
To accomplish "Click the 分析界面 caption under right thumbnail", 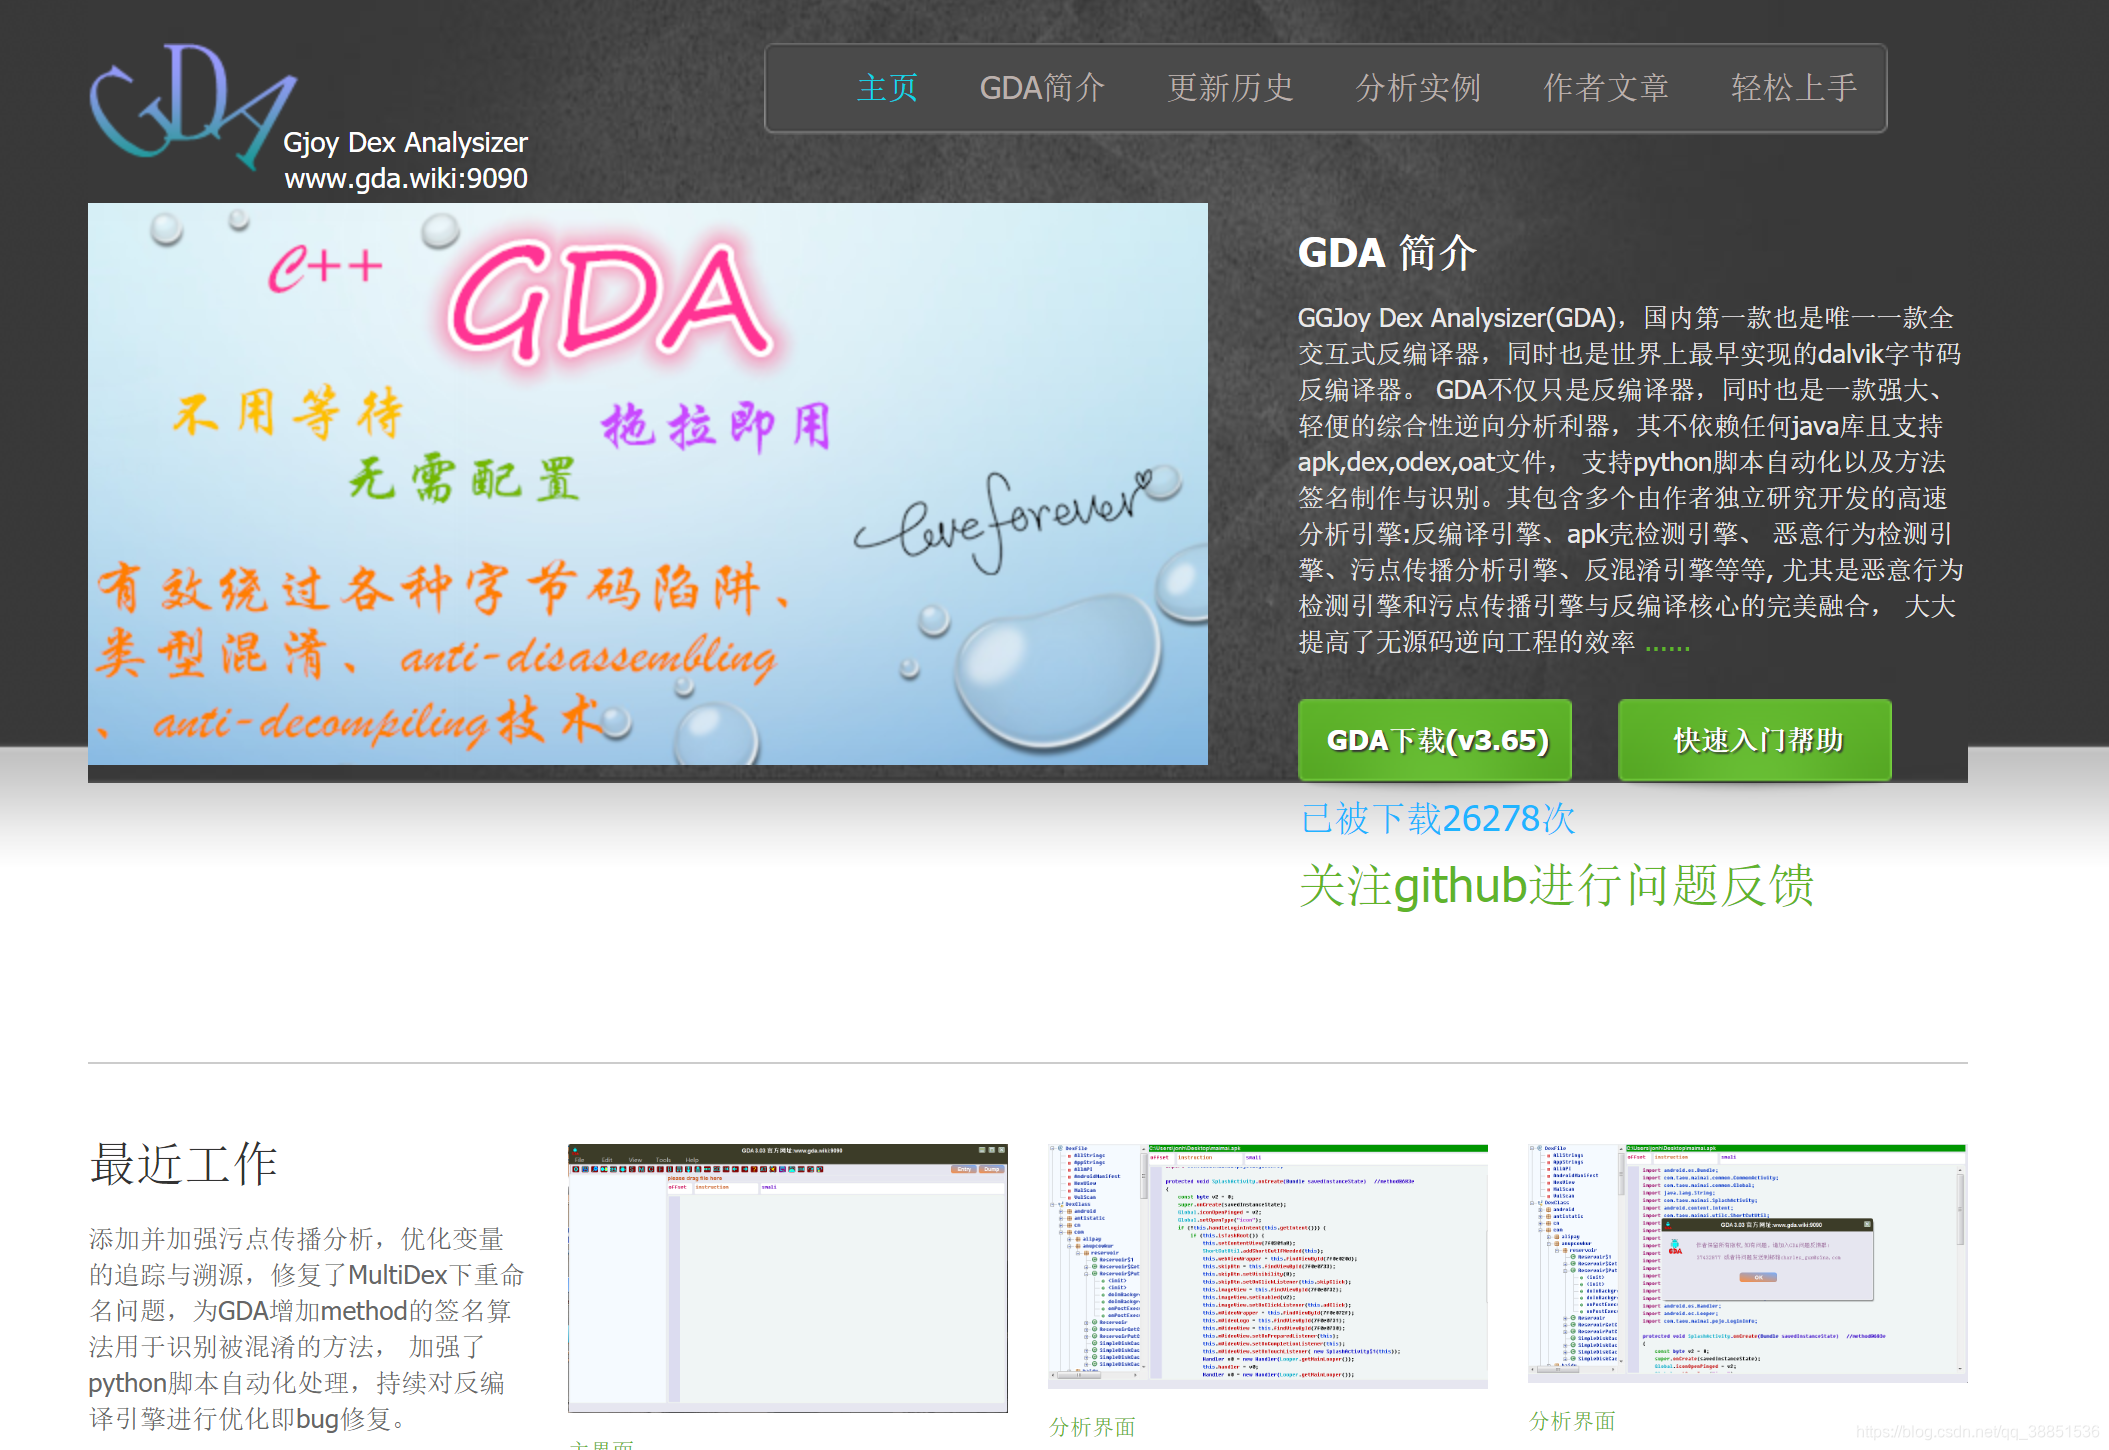I will pyautogui.click(x=1572, y=1421).
